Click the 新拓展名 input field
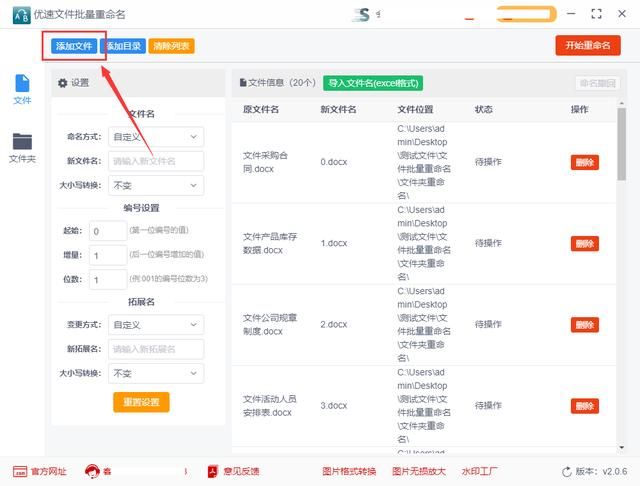Screen dimensions: 640x486 pyautogui.click(x=156, y=349)
